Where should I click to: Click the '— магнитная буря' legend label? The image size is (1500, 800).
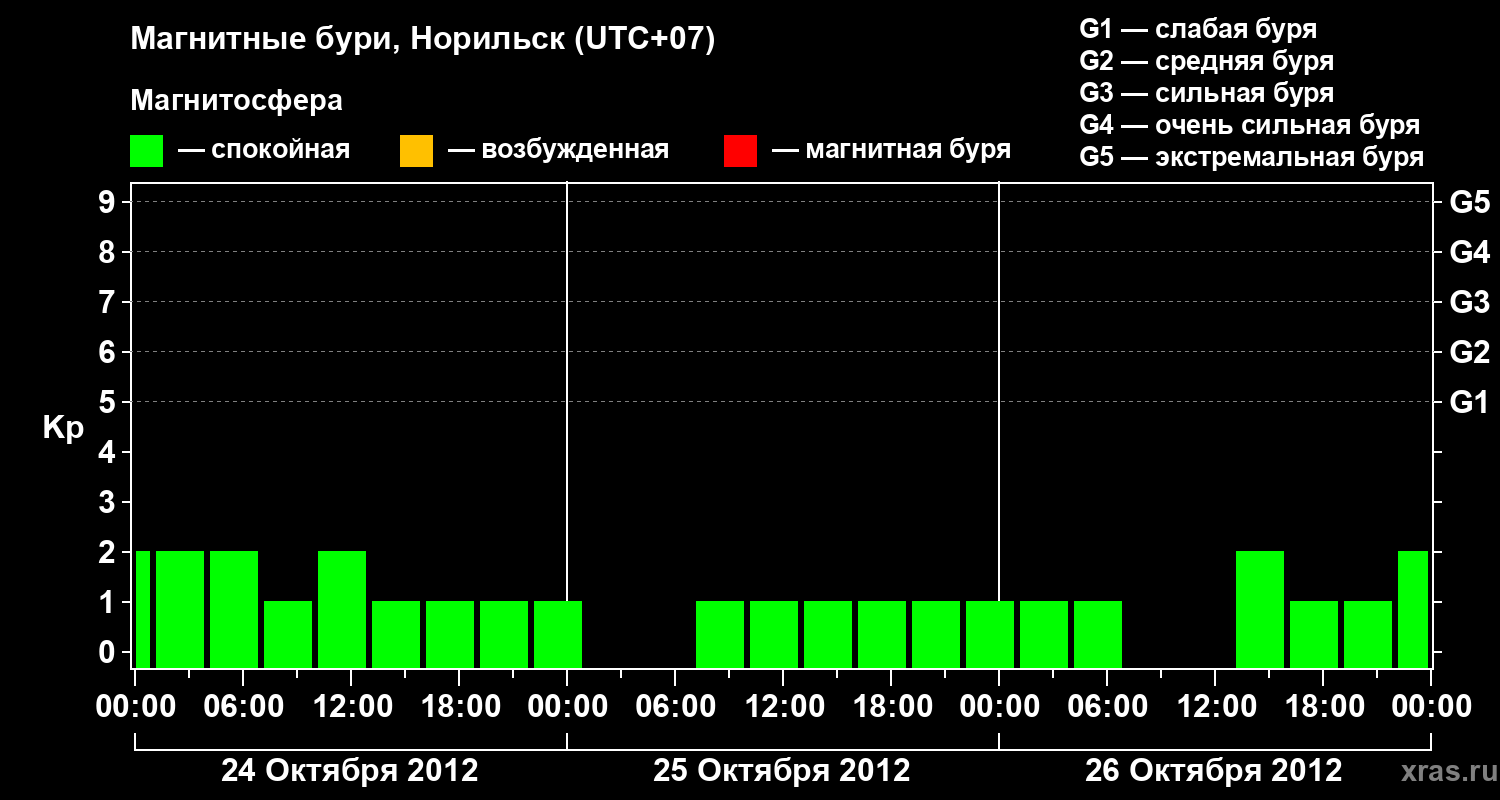point(891,151)
